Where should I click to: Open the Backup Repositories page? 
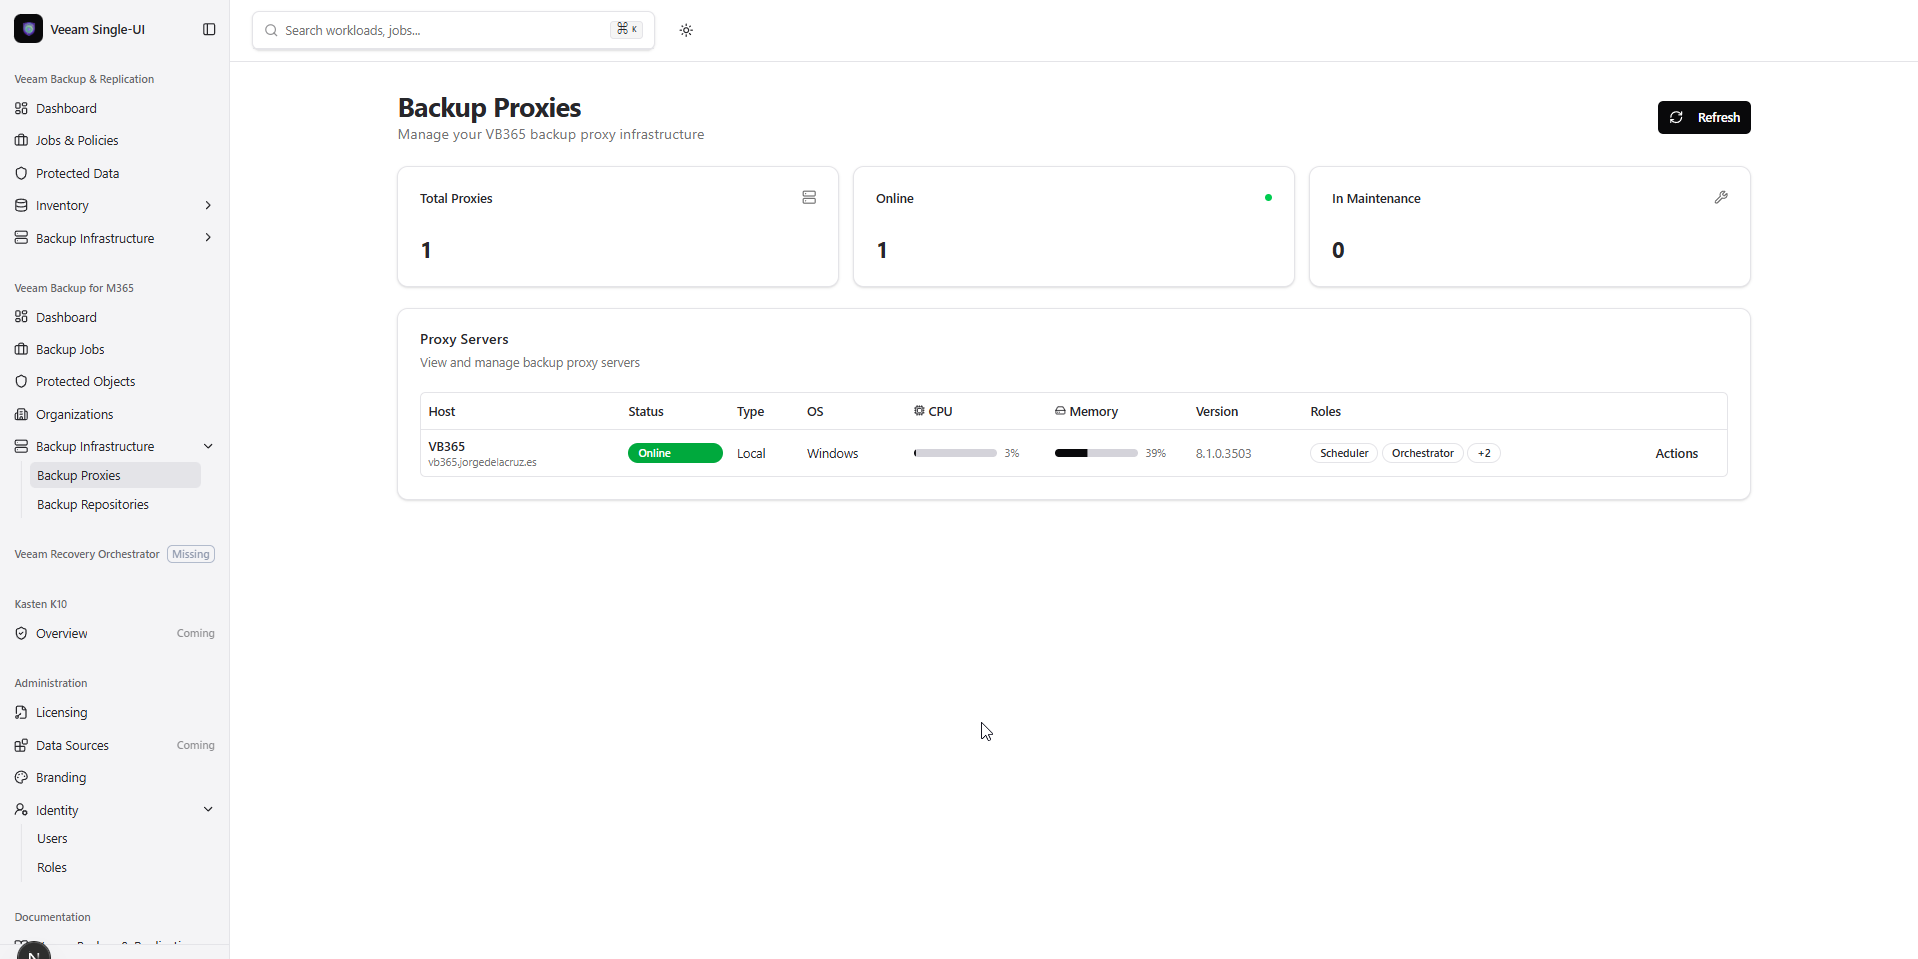click(92, 504)
